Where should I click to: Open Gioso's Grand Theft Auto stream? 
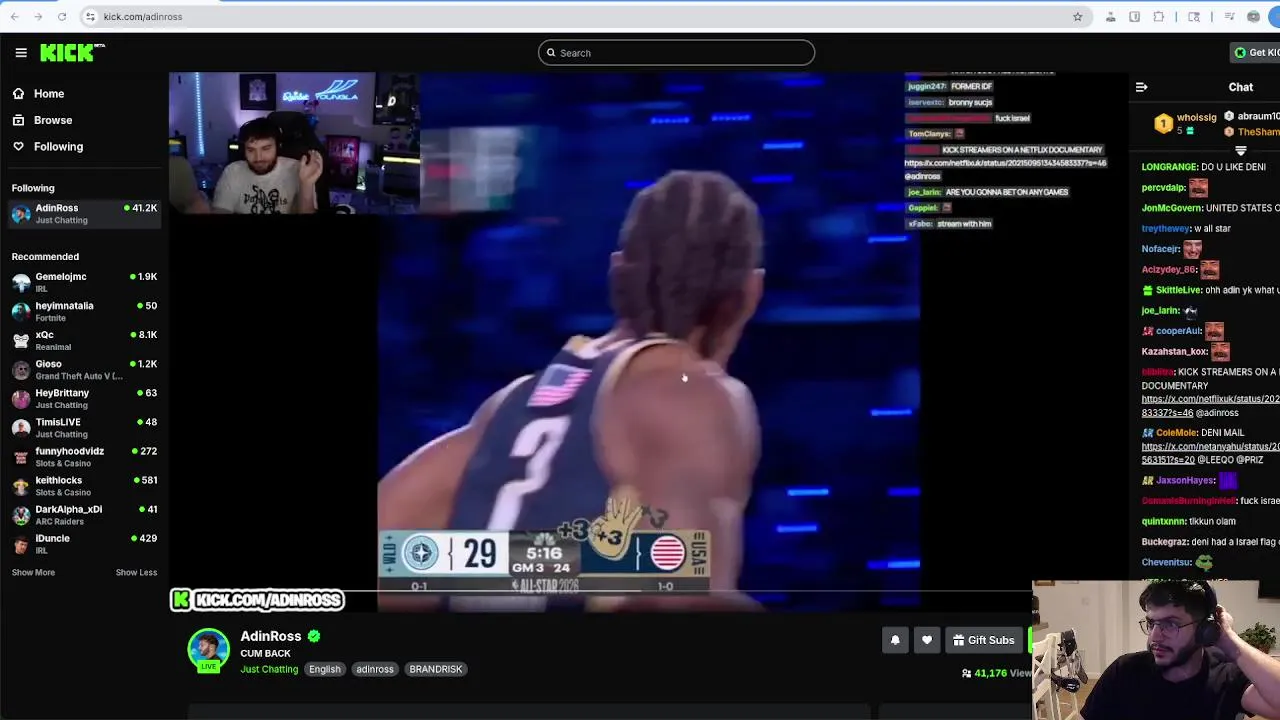click(x=84, y=369)
